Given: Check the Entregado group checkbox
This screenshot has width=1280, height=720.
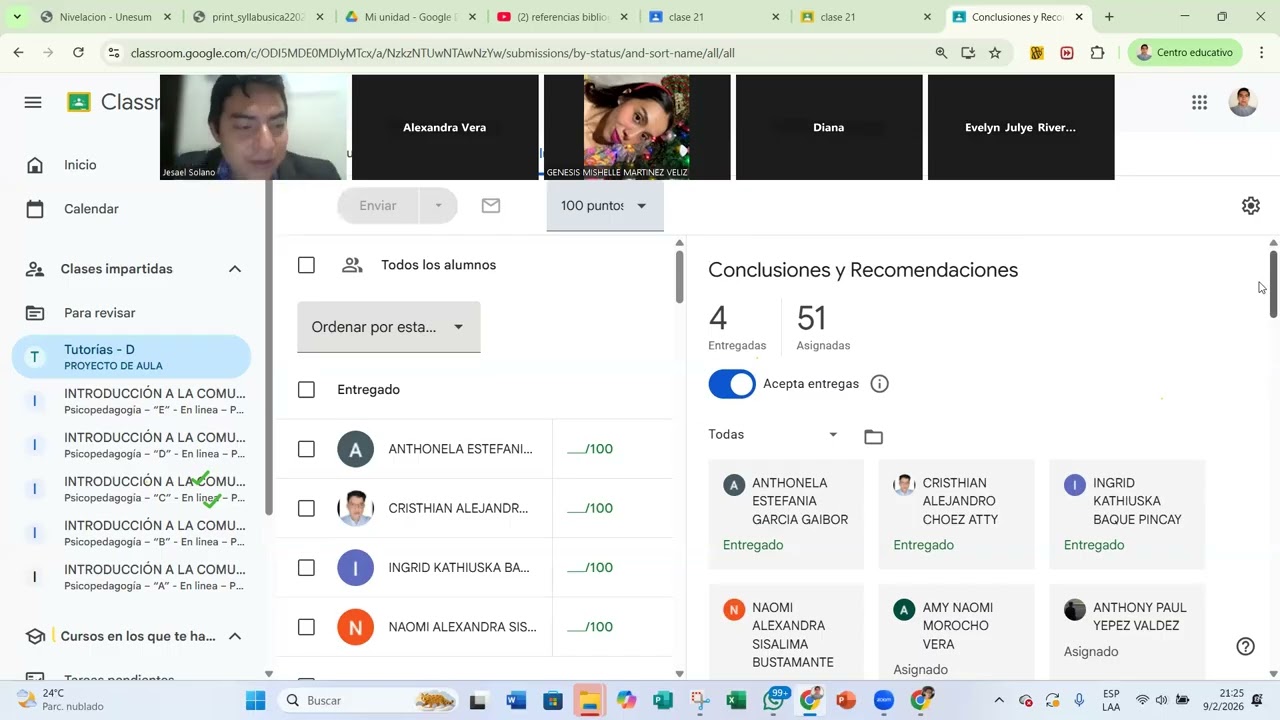Looking at the screenshot, I should 306,390.
